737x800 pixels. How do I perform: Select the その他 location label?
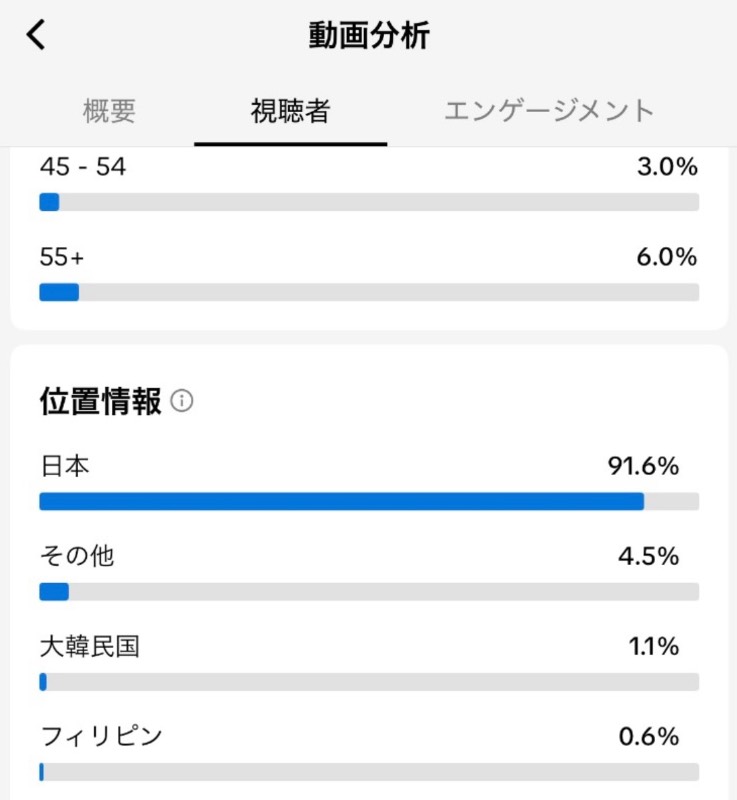[x=77, y=556]
